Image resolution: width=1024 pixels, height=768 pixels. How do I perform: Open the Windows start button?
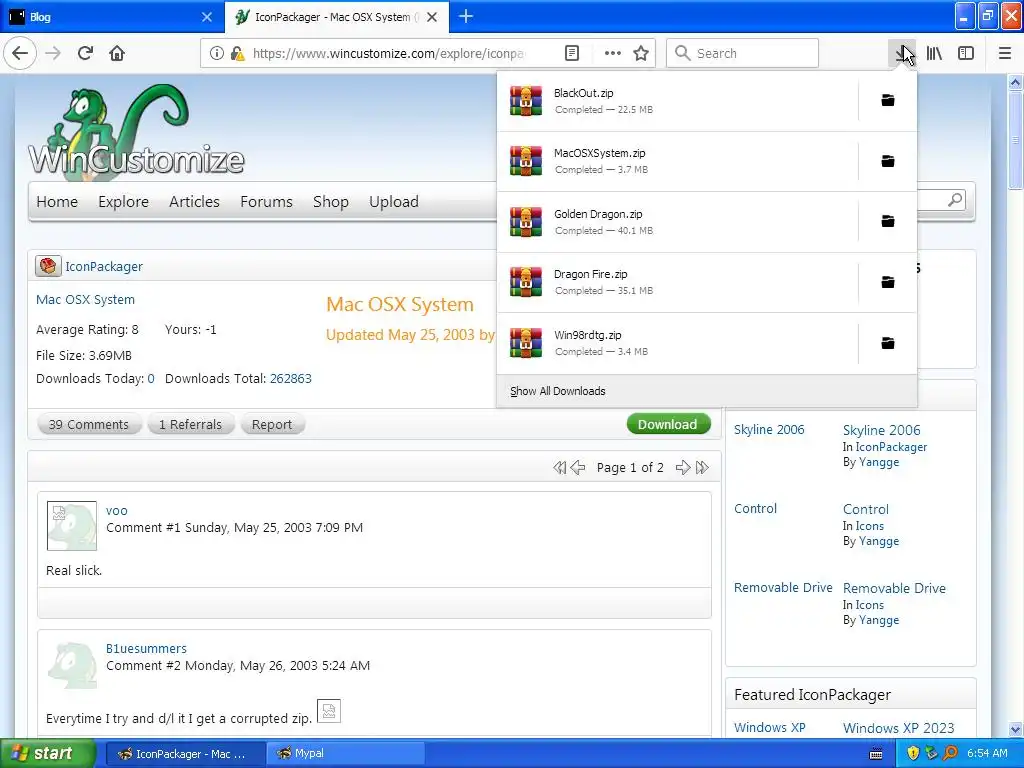[47, 754]
